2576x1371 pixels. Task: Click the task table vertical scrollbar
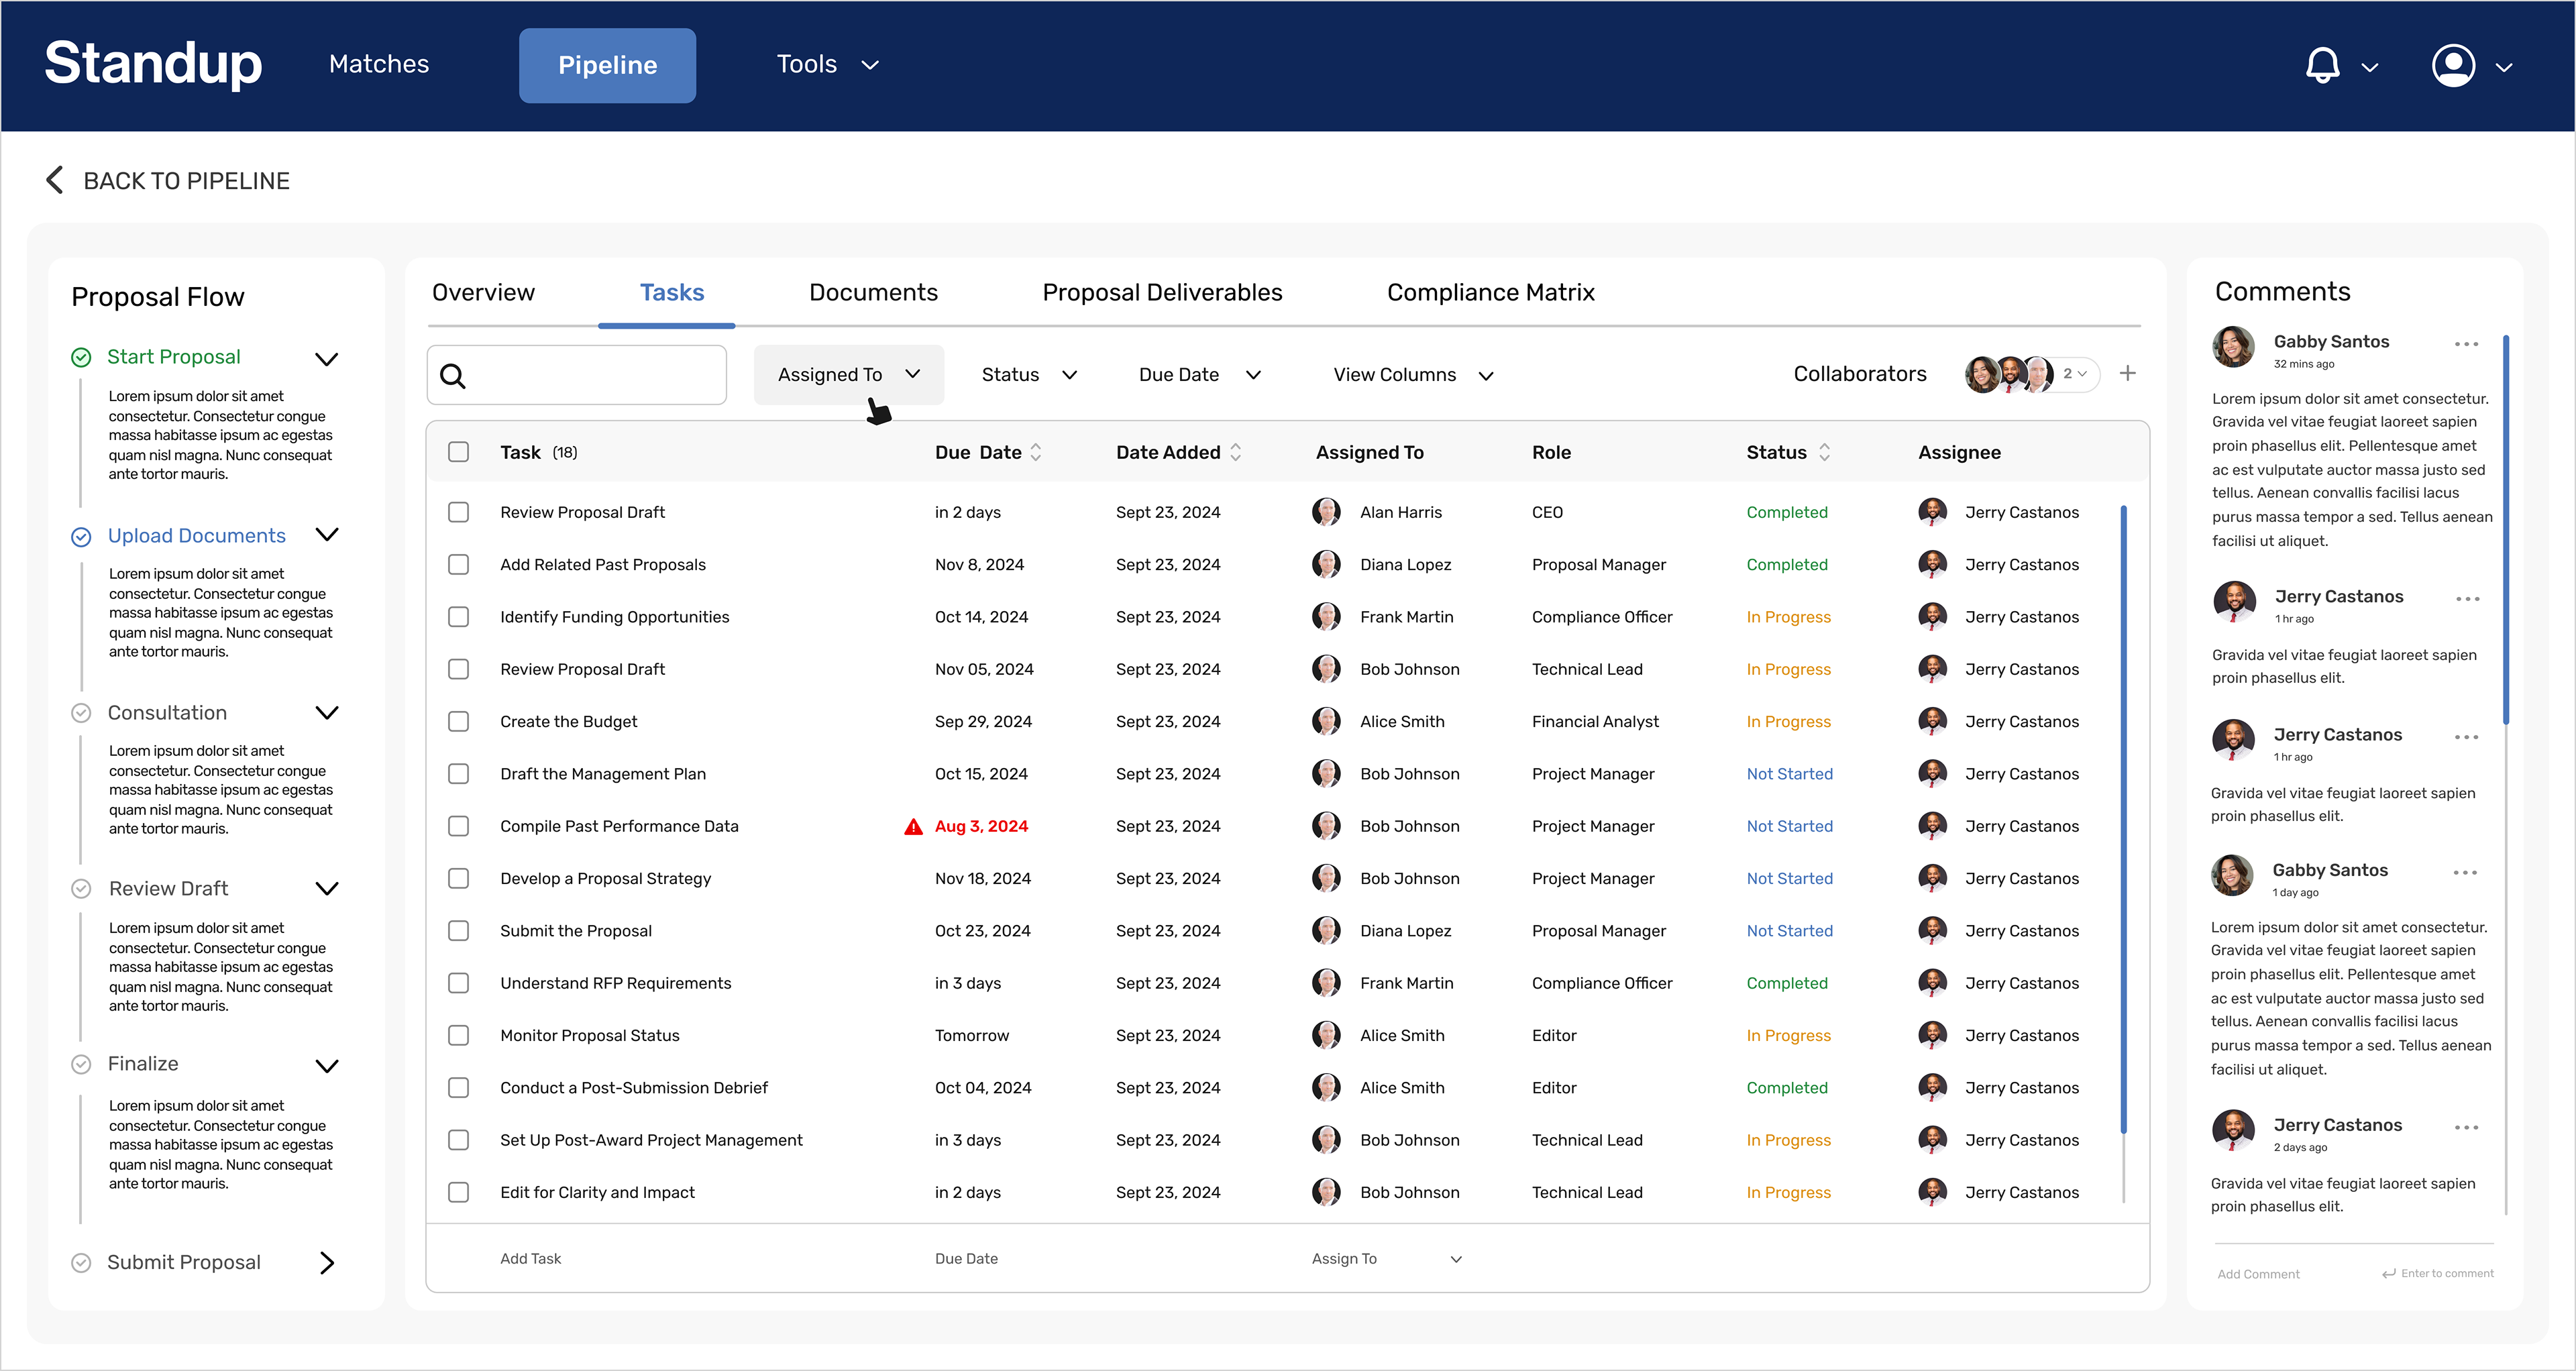(2123, 820)
